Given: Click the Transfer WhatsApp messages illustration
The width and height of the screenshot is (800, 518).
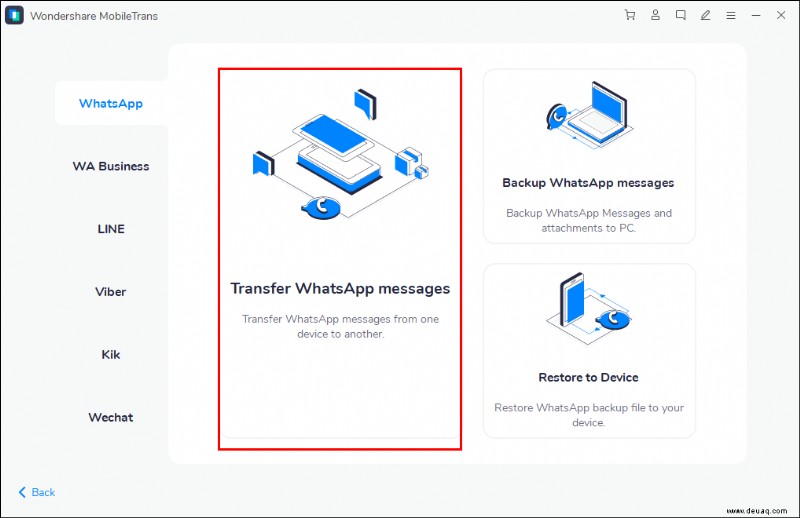Looking at the screenshot, I should (x=340, y=155).
